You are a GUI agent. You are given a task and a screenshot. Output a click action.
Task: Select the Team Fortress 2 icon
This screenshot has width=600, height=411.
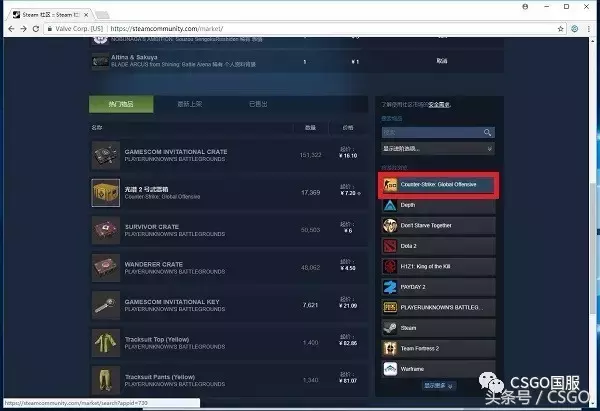coord(390,349)
